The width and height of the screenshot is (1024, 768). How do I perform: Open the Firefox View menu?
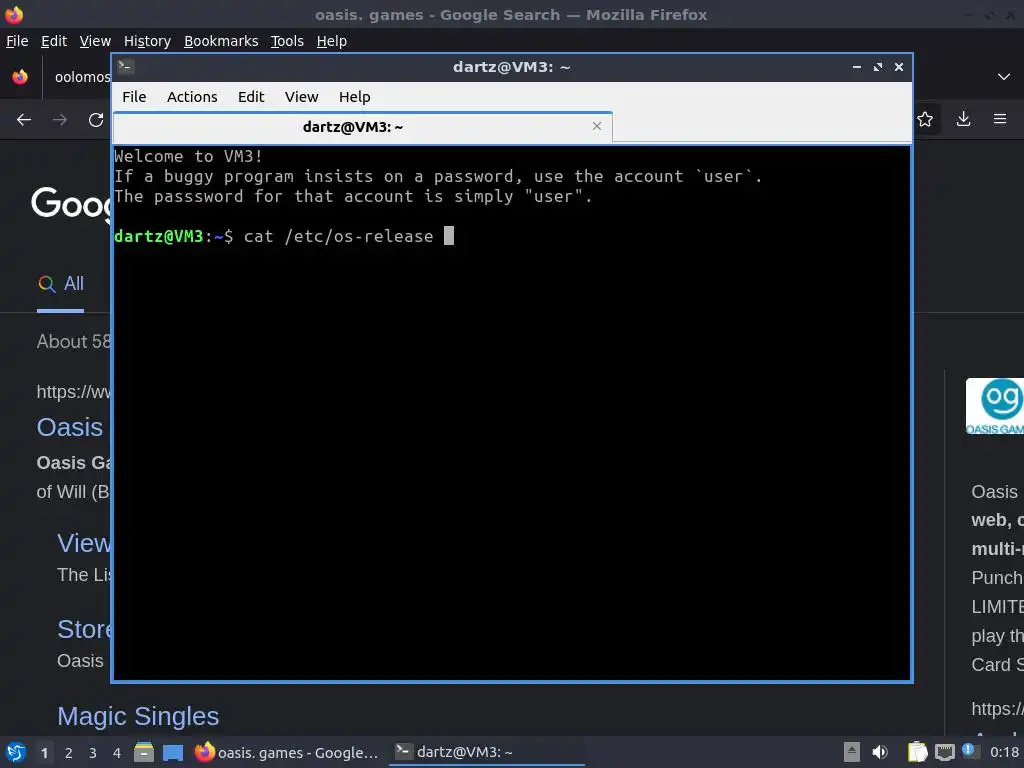tap(95, 41)
